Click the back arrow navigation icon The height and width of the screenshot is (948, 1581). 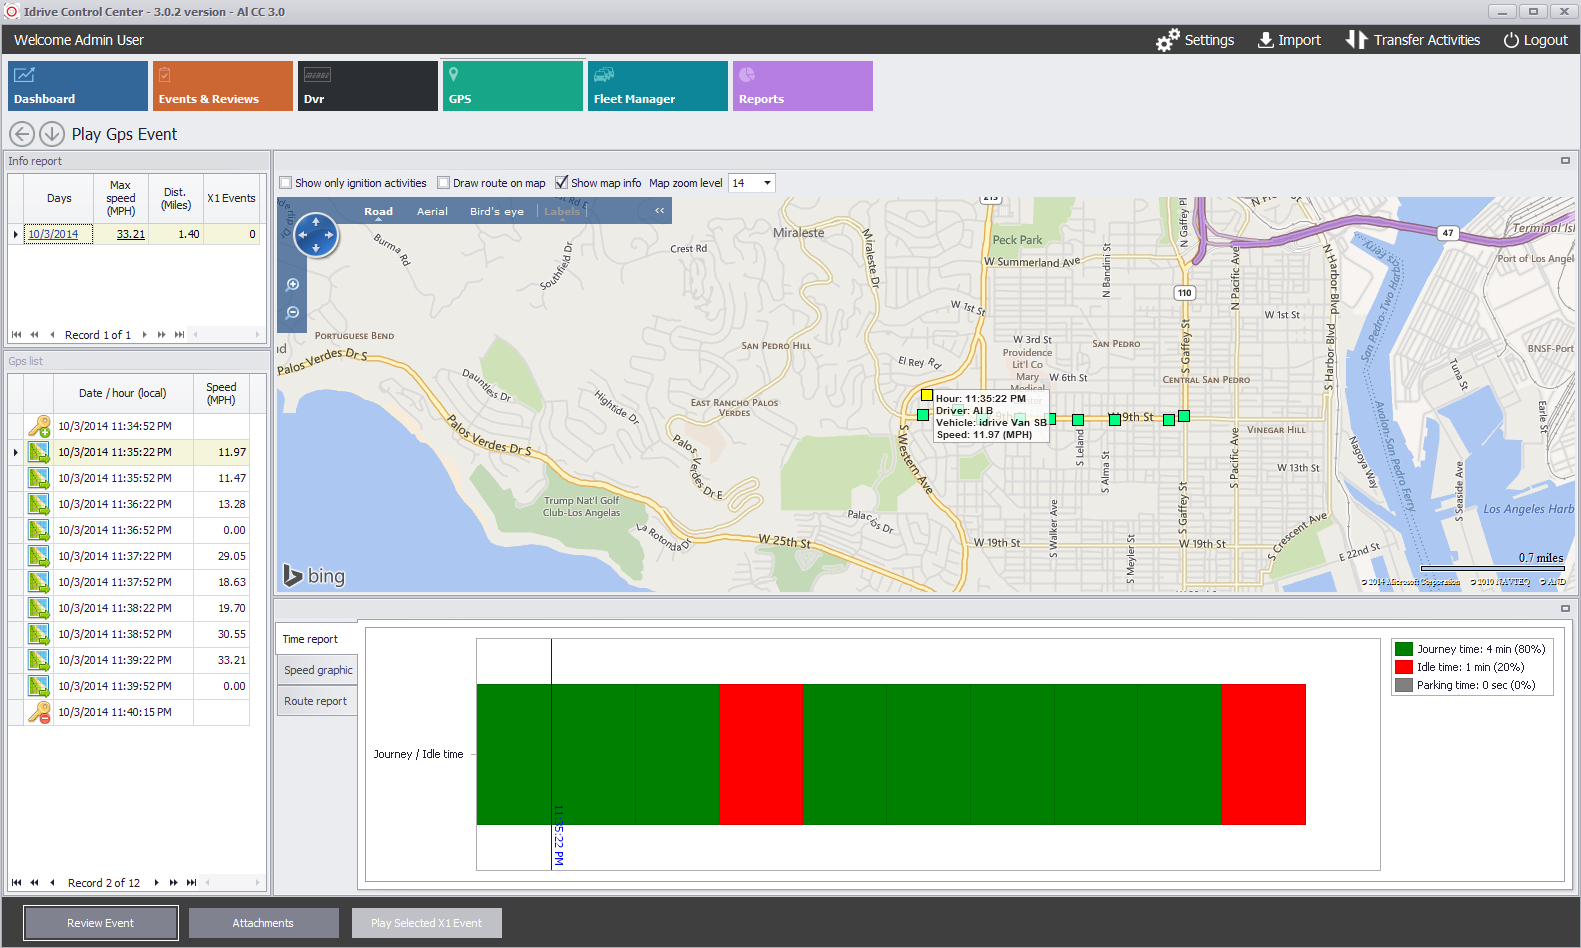[x=22, y=134]
